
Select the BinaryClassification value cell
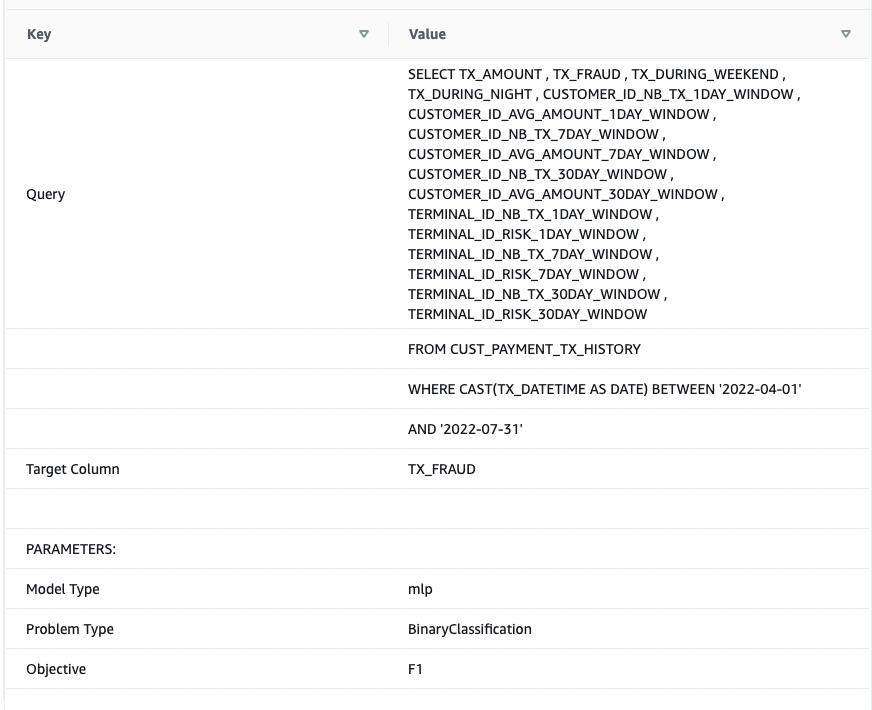[x=629, y=629]
